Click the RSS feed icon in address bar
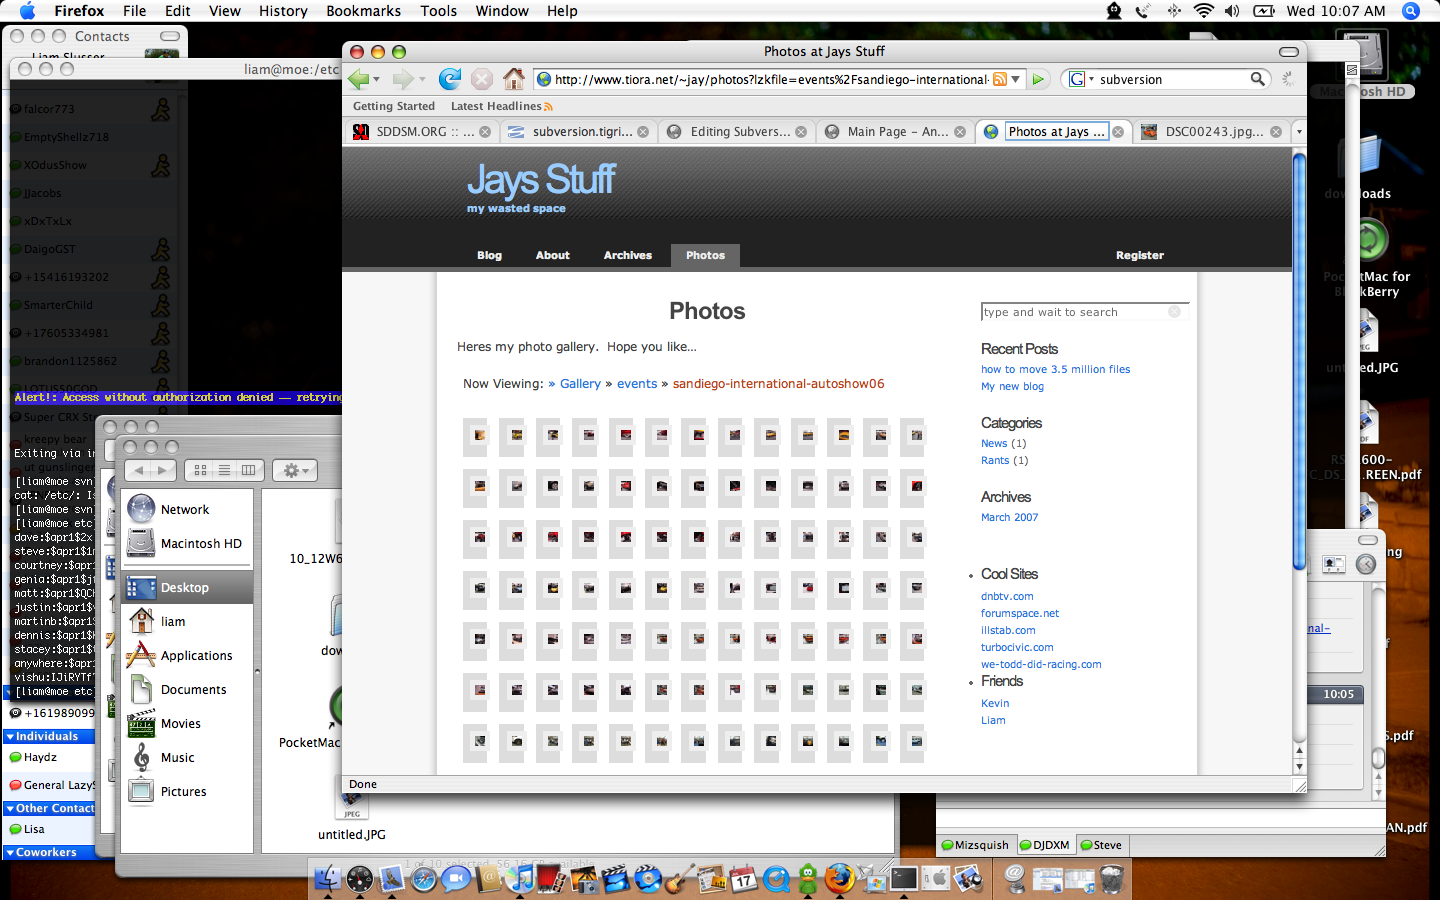The height and width of the screenshot is (900, 1440). point(999,79)
